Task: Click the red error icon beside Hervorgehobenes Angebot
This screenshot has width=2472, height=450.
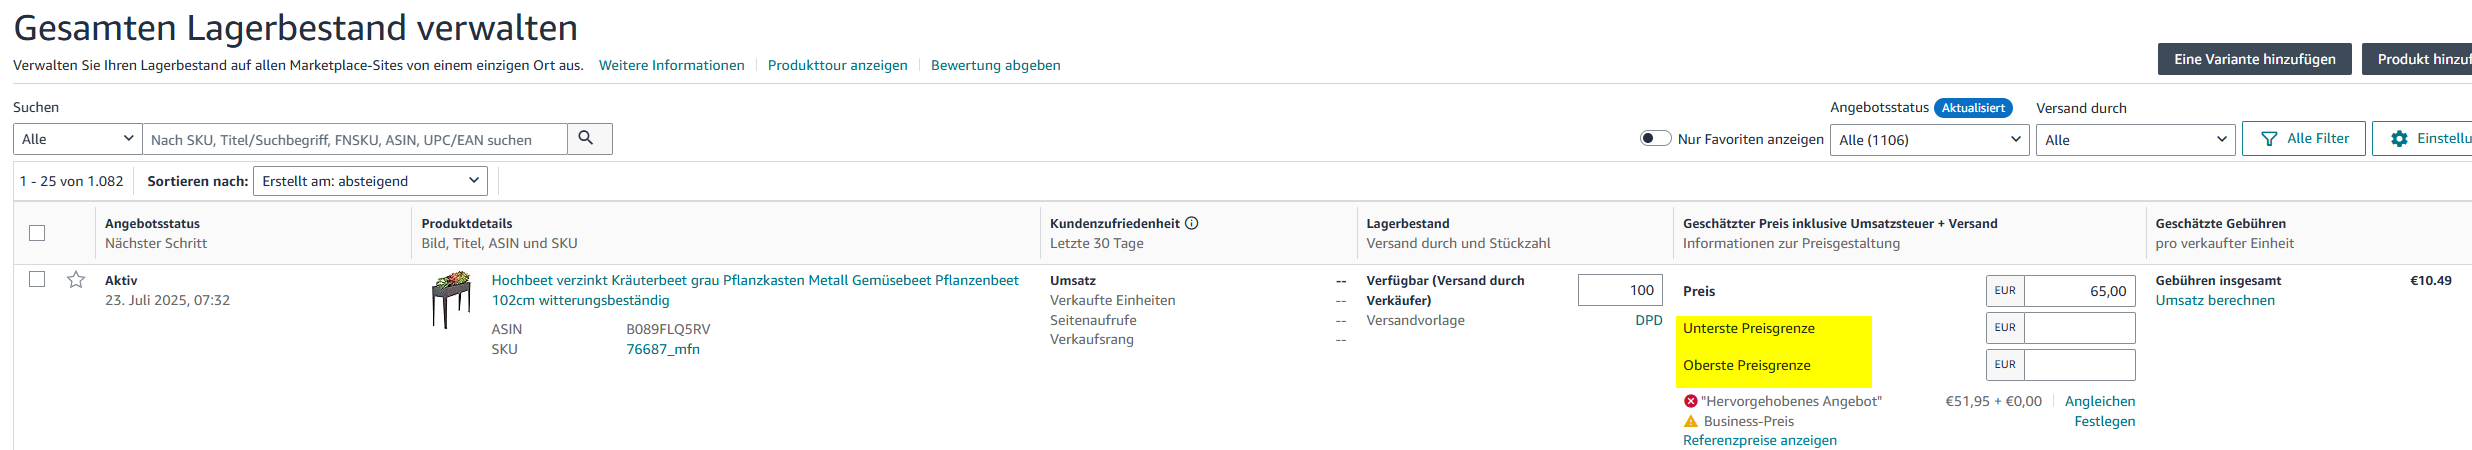Action: pos(1690,401)
